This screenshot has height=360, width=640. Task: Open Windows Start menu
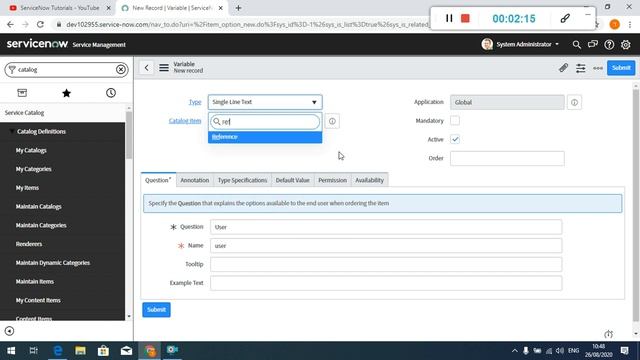(x=11, y=351)
